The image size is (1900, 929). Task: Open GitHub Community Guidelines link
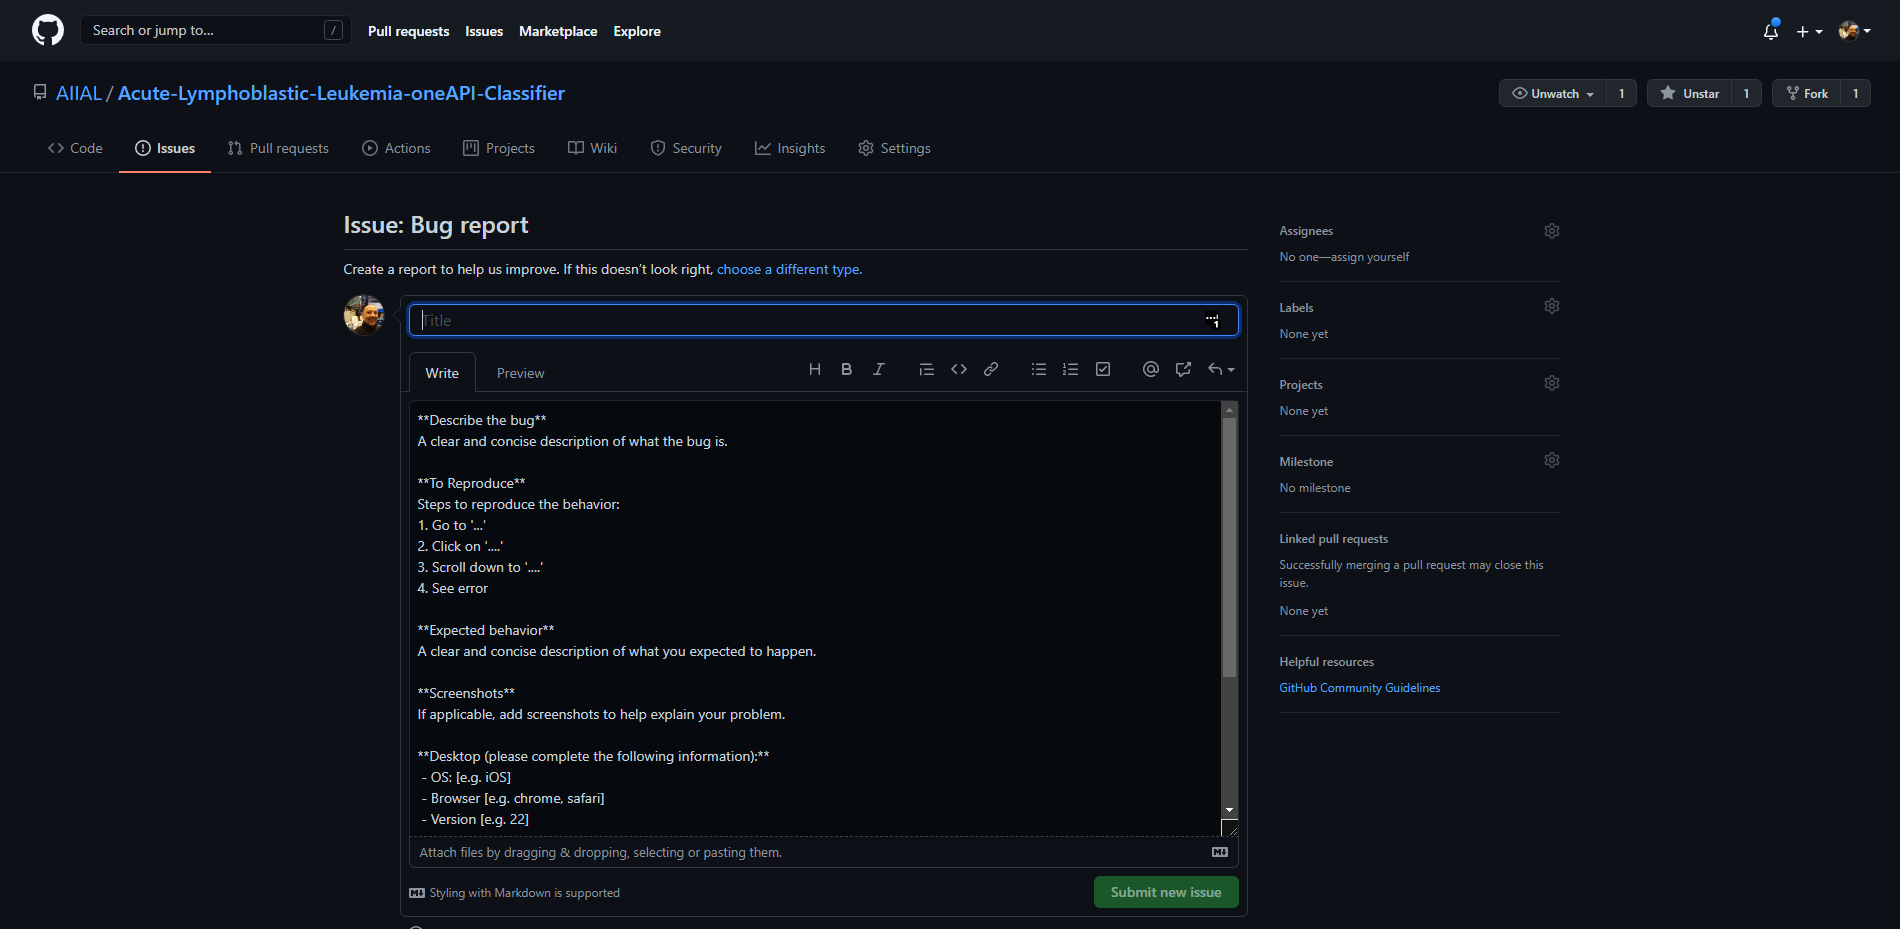pyautogui.click(x=1360, y=688)
